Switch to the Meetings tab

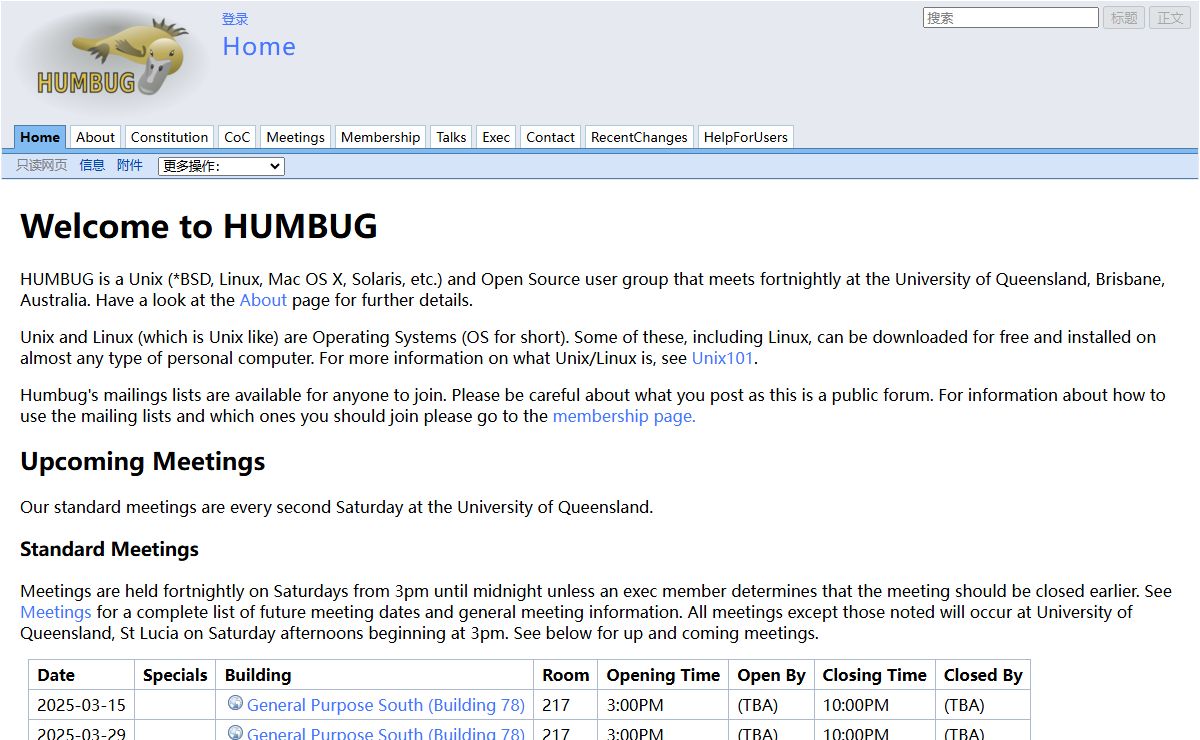click(x=295, y=137)
